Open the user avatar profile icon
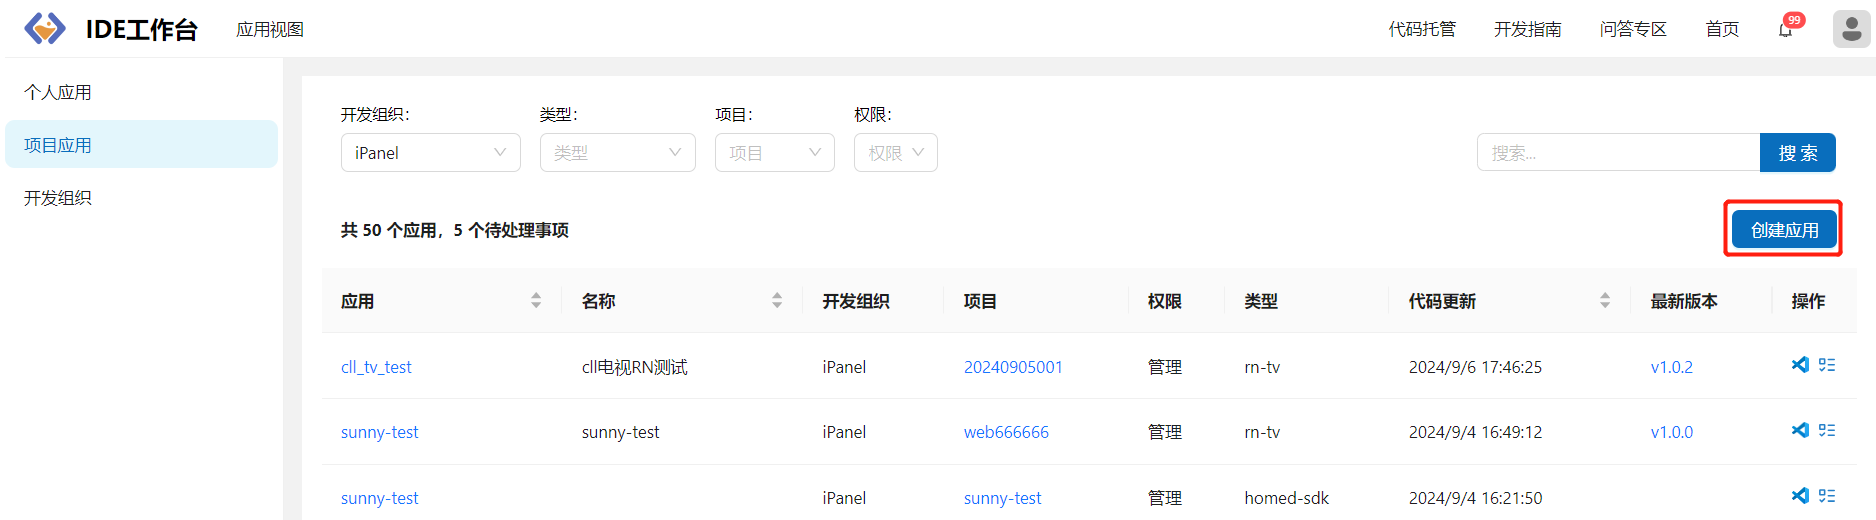This screenshot has height=520, width=1876. click(x=1851, y=29)
